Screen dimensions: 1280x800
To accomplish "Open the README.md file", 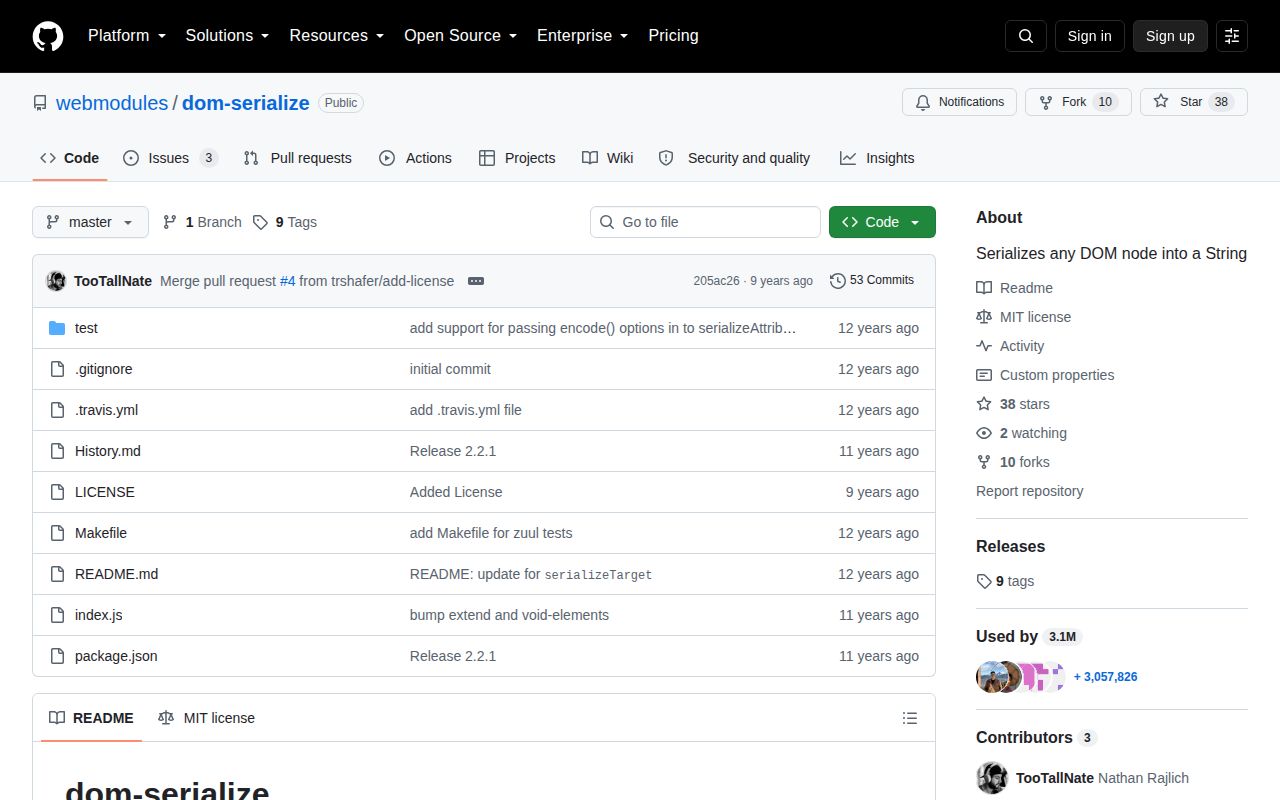I will click(x=116, y=574).
